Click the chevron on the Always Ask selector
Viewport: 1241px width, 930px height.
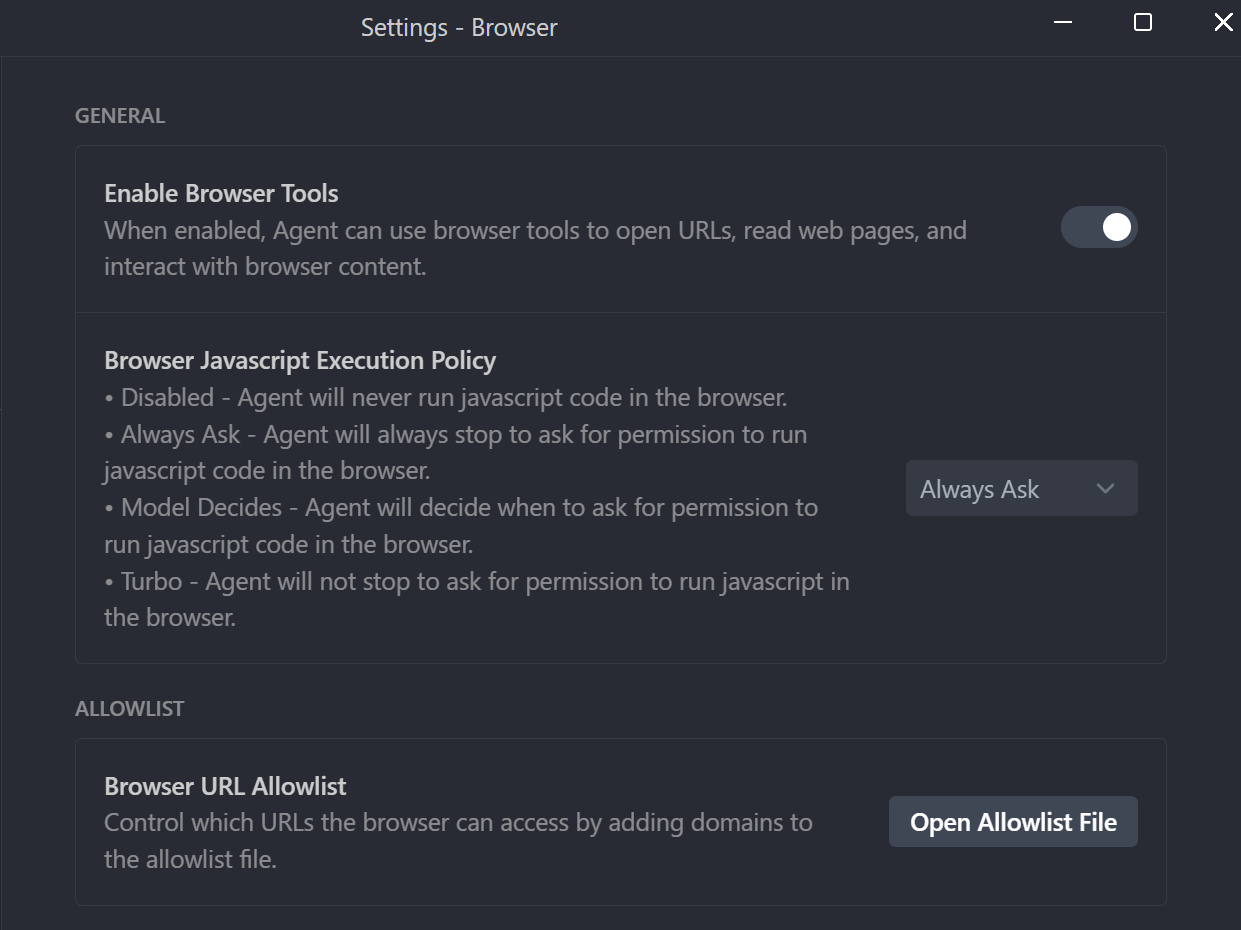point(1105,488)
